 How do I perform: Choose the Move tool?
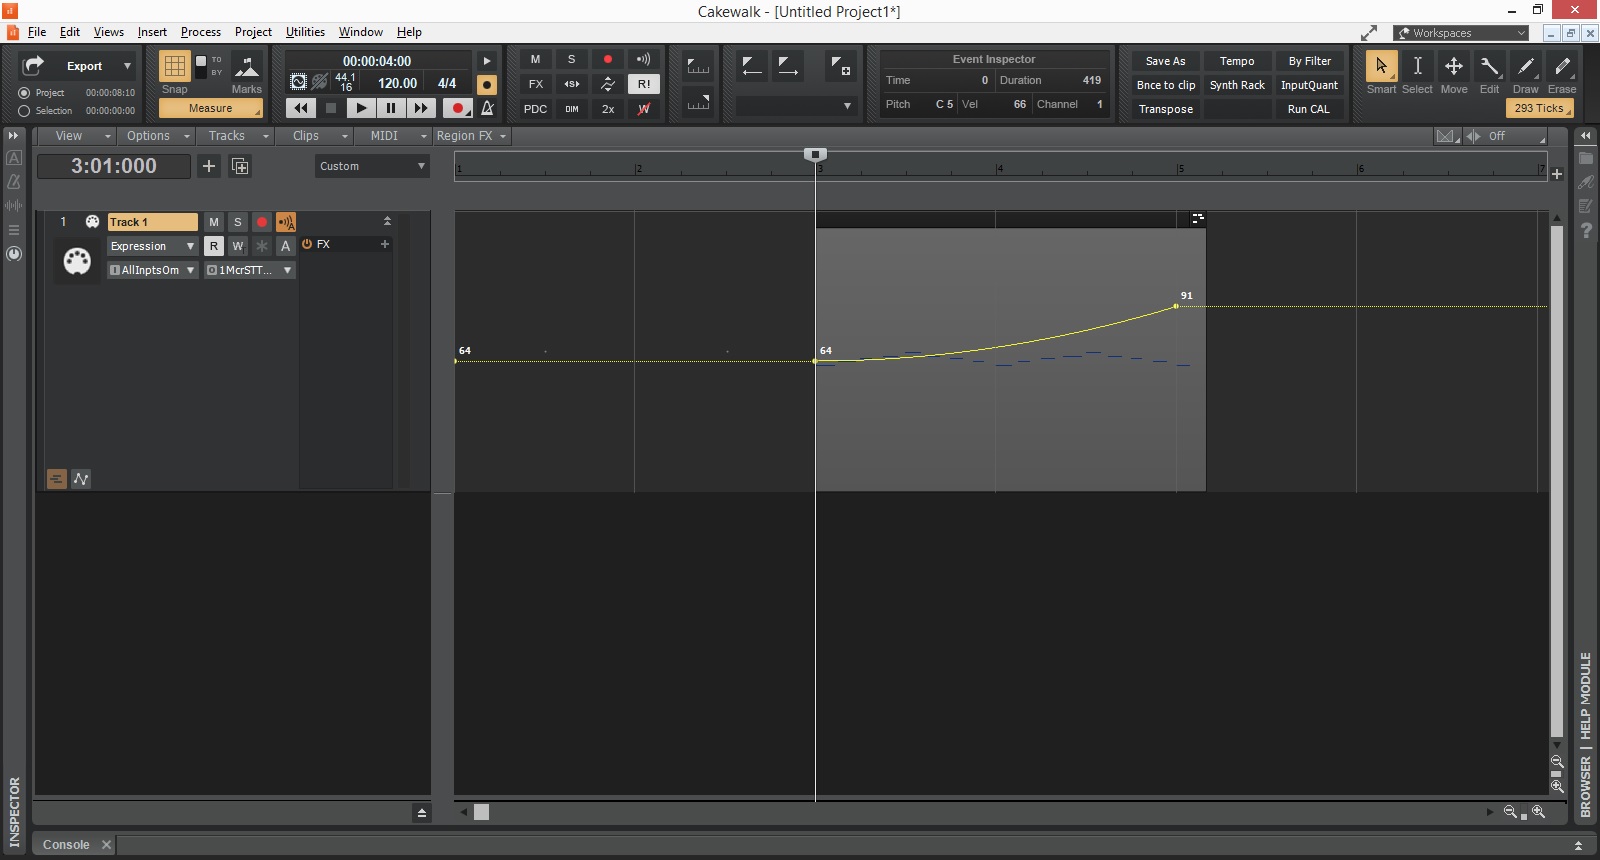point(1454,66)
